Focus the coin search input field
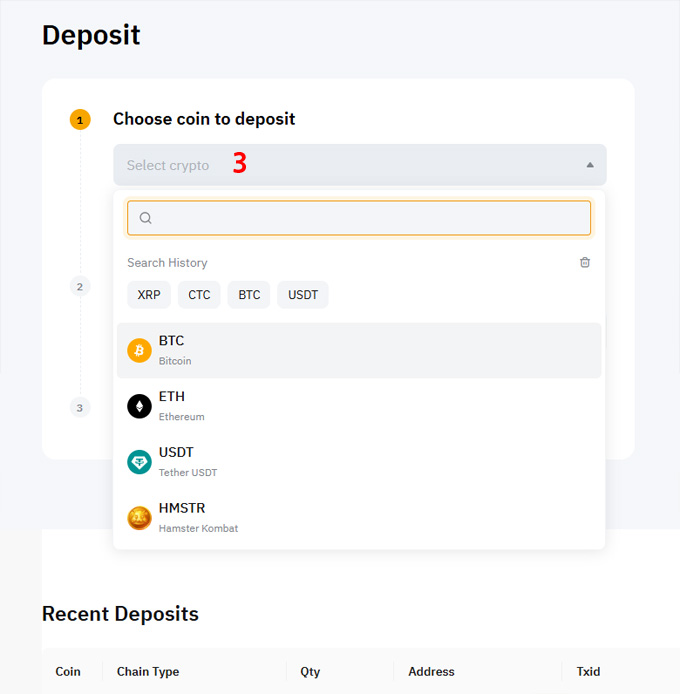This screenshot has height=694, width=680. click(359, 218)
